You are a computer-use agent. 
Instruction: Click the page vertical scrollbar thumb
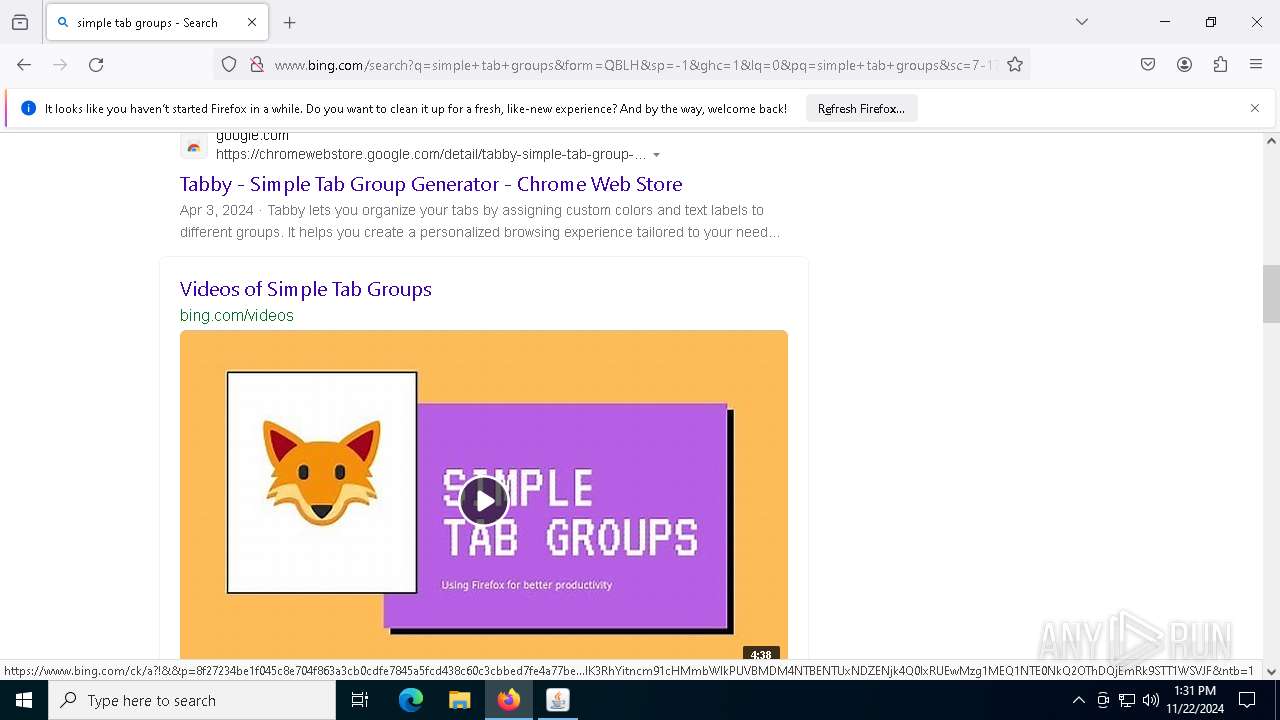1271,294
